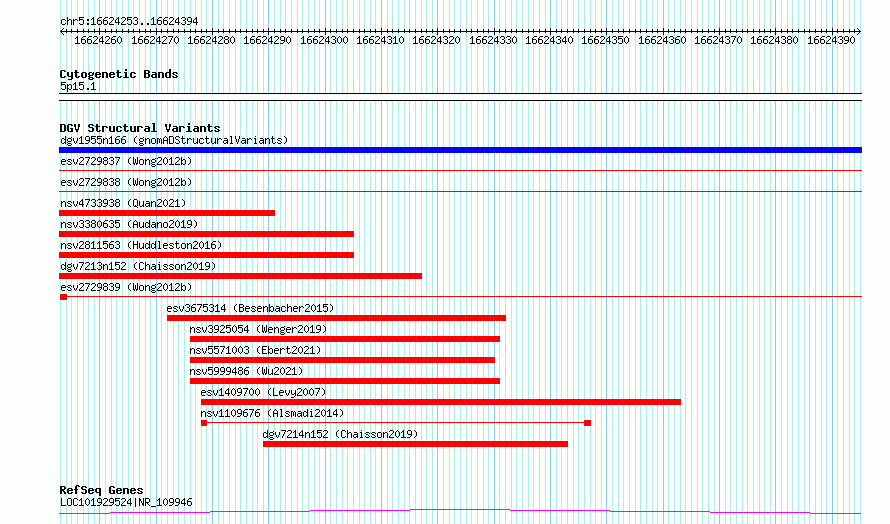Click the red nsv2811563 variant bar

tap(207, 255)
